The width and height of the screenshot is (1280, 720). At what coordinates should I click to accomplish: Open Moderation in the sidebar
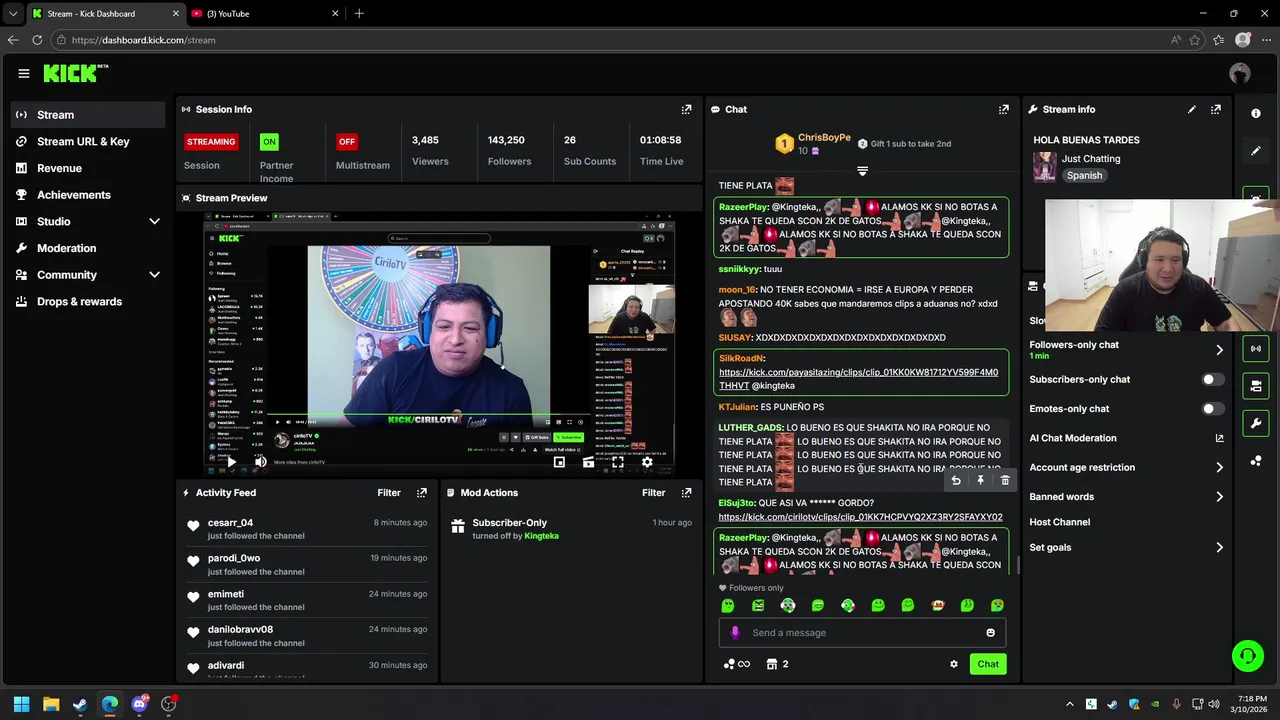pos(88,248)
